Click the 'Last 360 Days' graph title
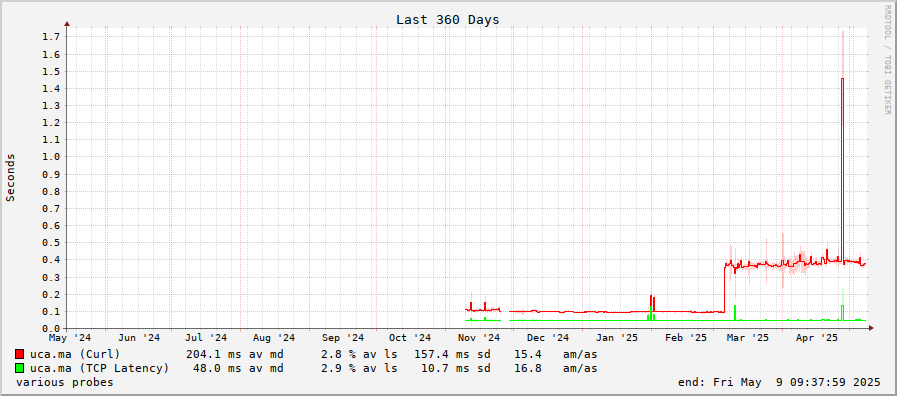 448,19
